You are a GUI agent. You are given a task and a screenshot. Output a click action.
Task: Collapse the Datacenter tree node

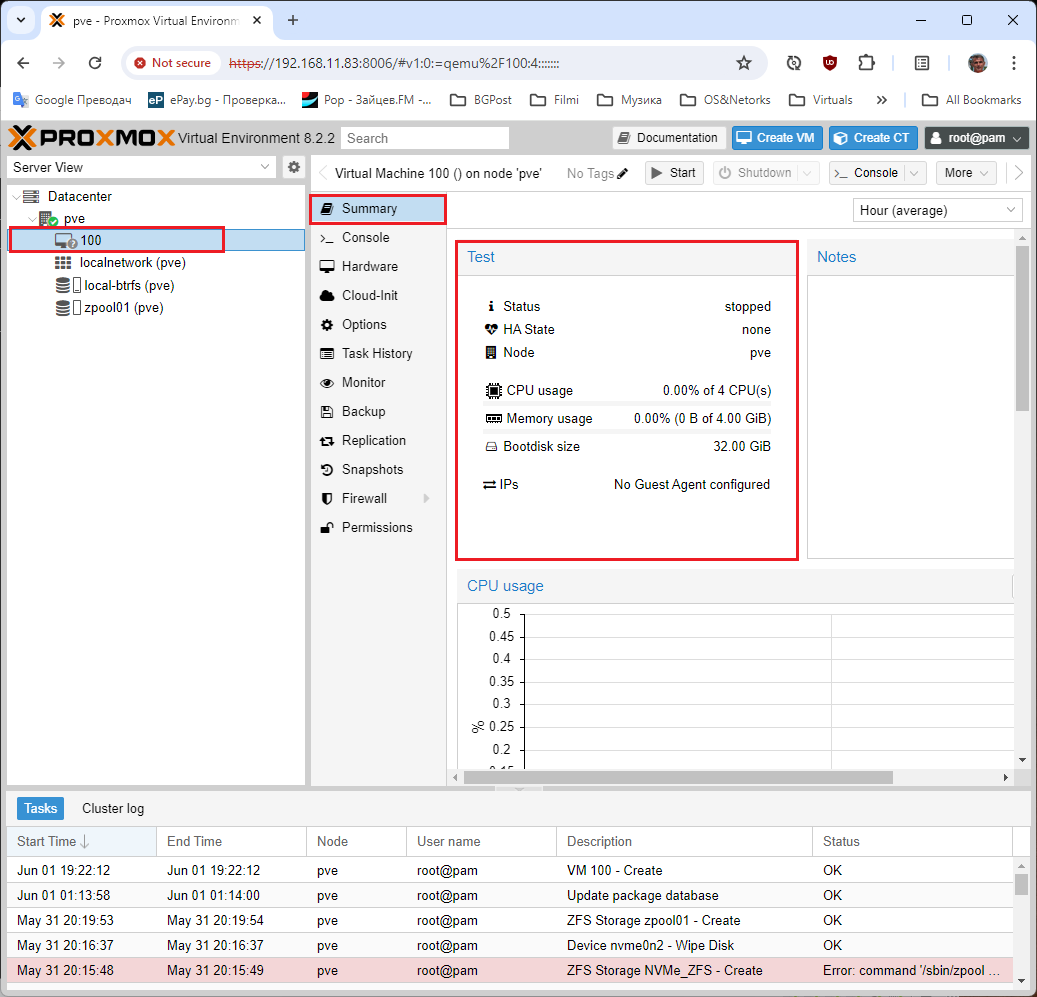(16, 197)
